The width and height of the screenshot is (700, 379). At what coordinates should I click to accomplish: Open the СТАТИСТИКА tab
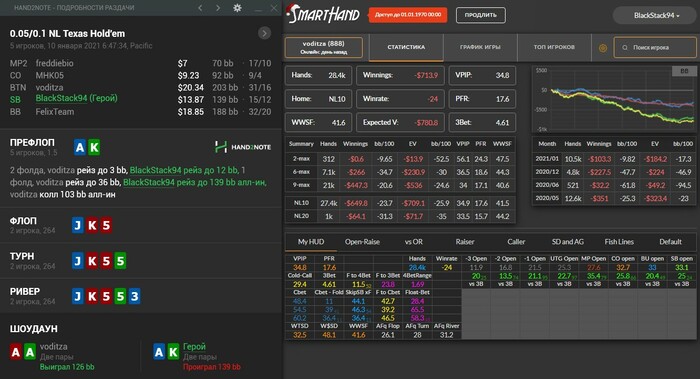pos(406,47)
